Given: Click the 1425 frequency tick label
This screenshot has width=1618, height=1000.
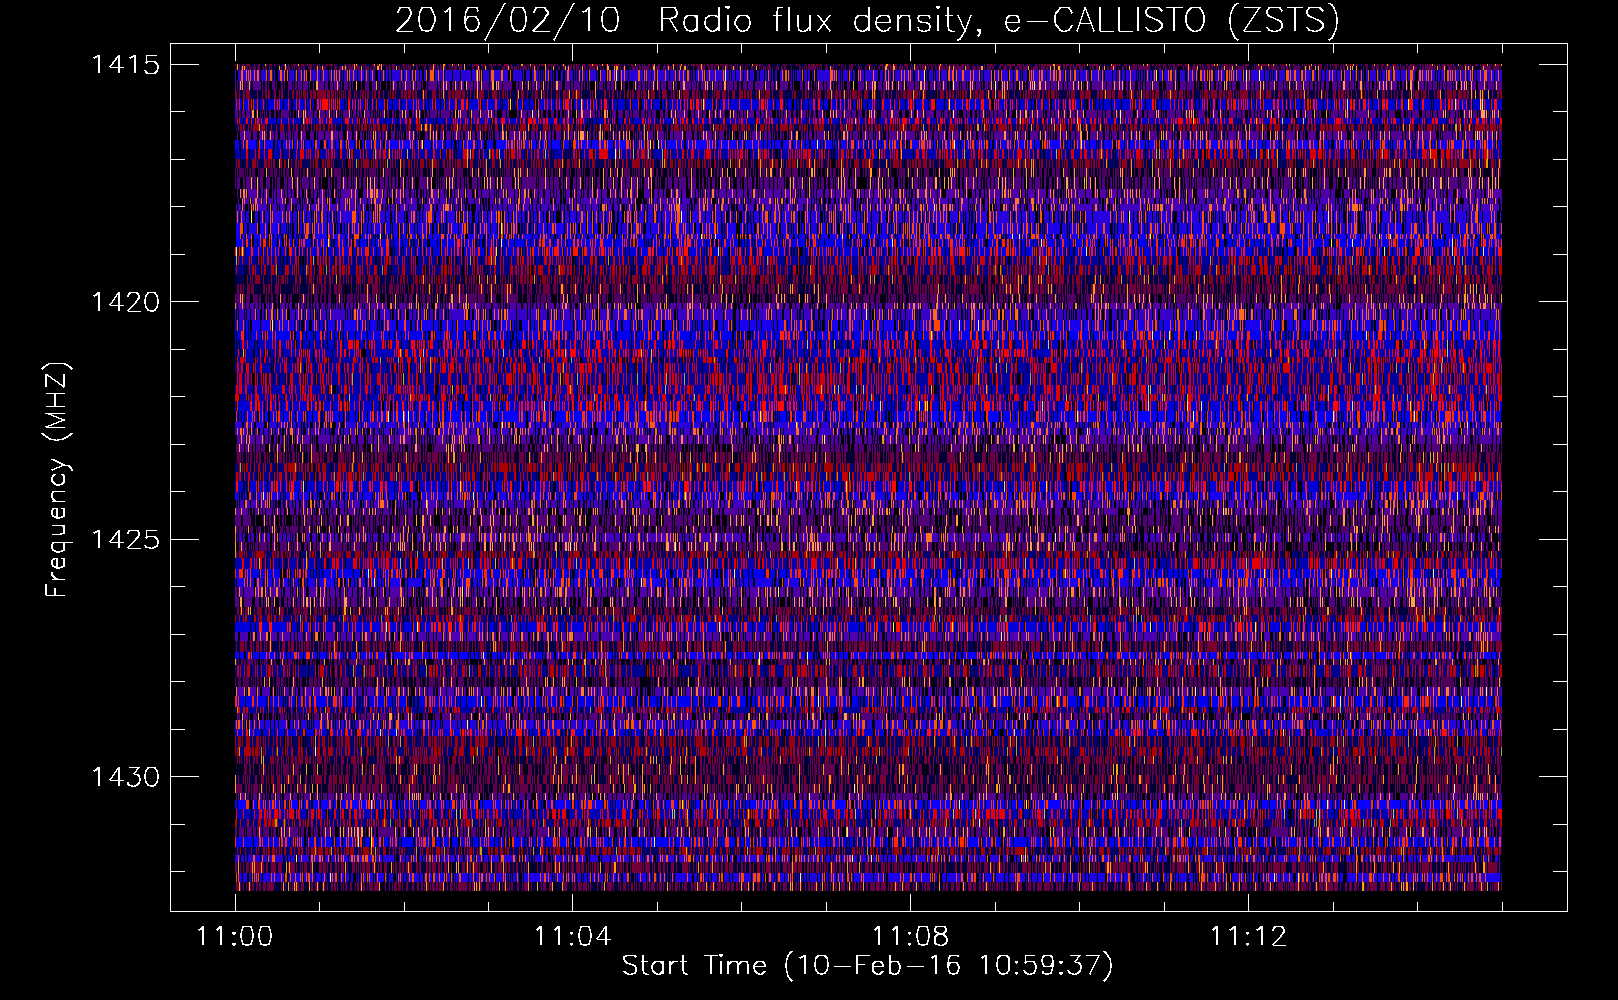Looking at the screenshot, I should coord(125,540).
